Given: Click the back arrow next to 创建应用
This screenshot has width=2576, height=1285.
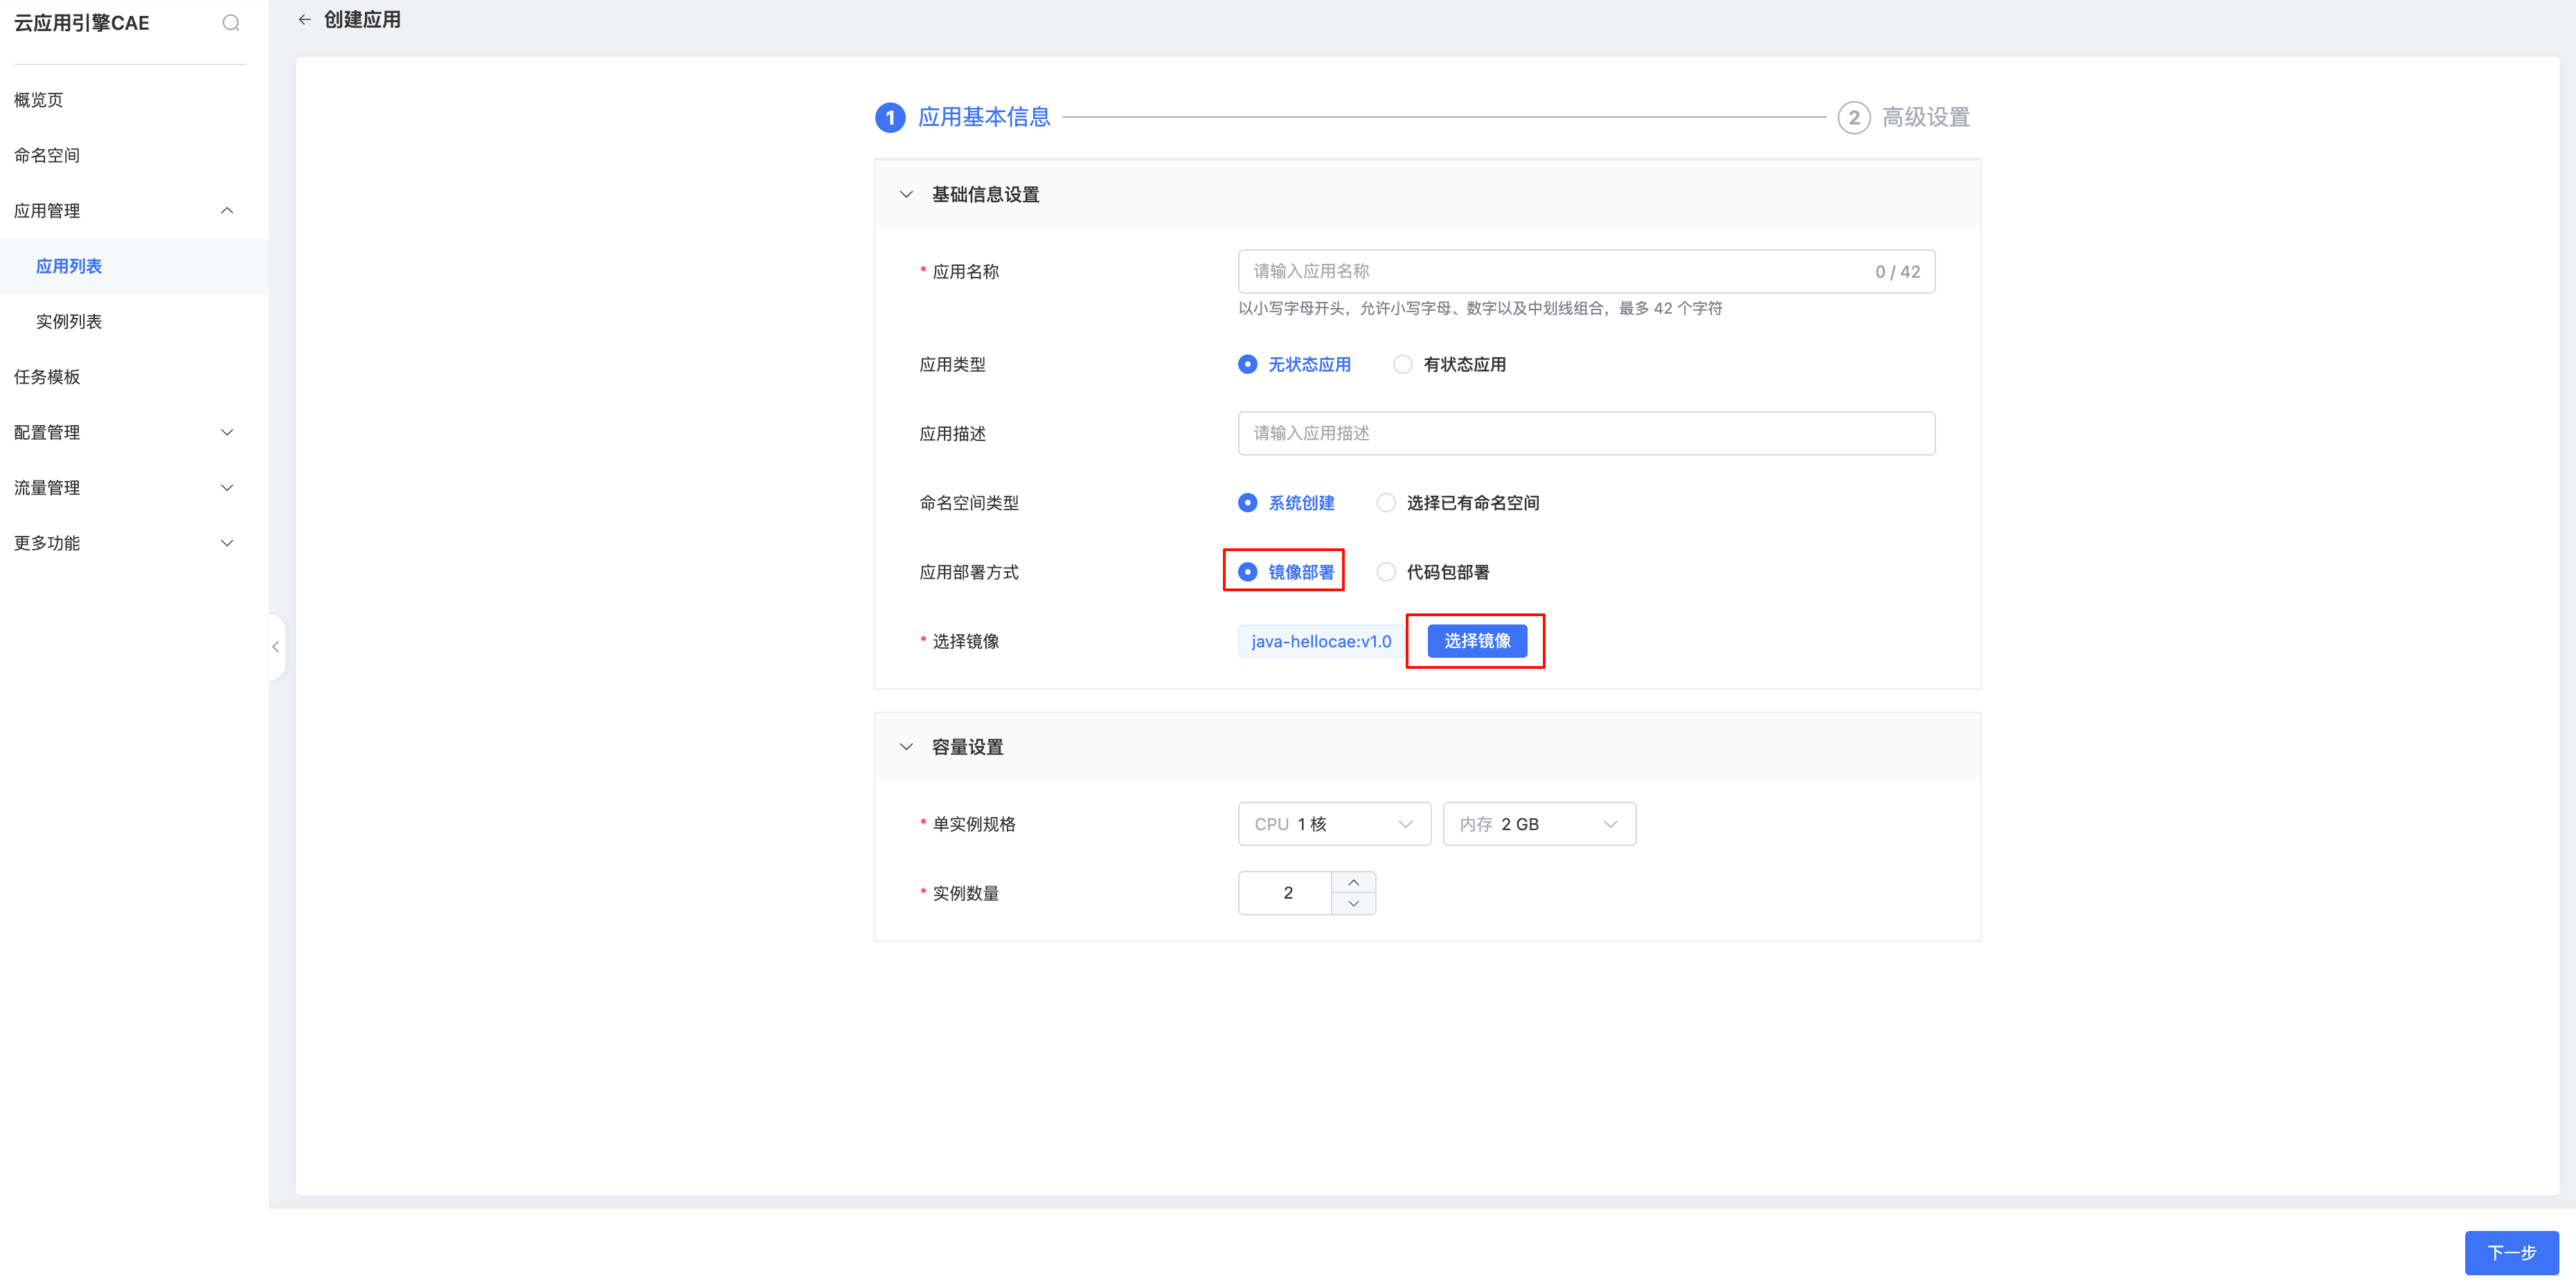Looking at the screenshot, I should tap(305, 20).
